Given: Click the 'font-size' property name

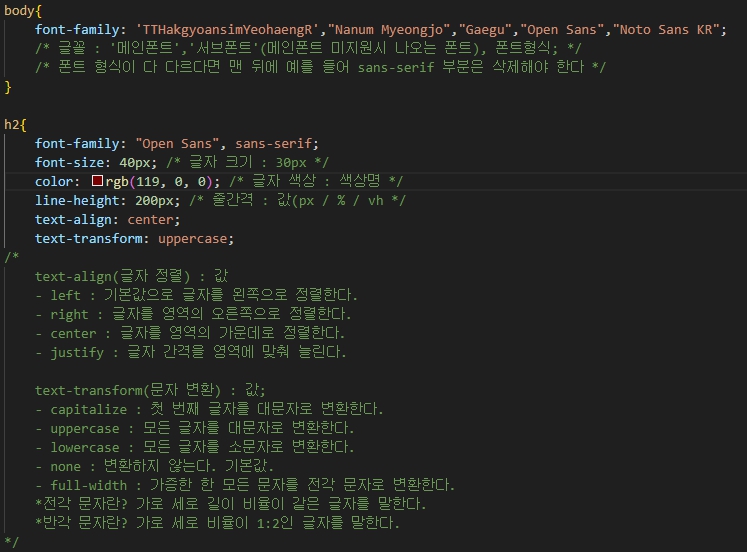Looking at the screenshot, I should click(x=69, y=162).
